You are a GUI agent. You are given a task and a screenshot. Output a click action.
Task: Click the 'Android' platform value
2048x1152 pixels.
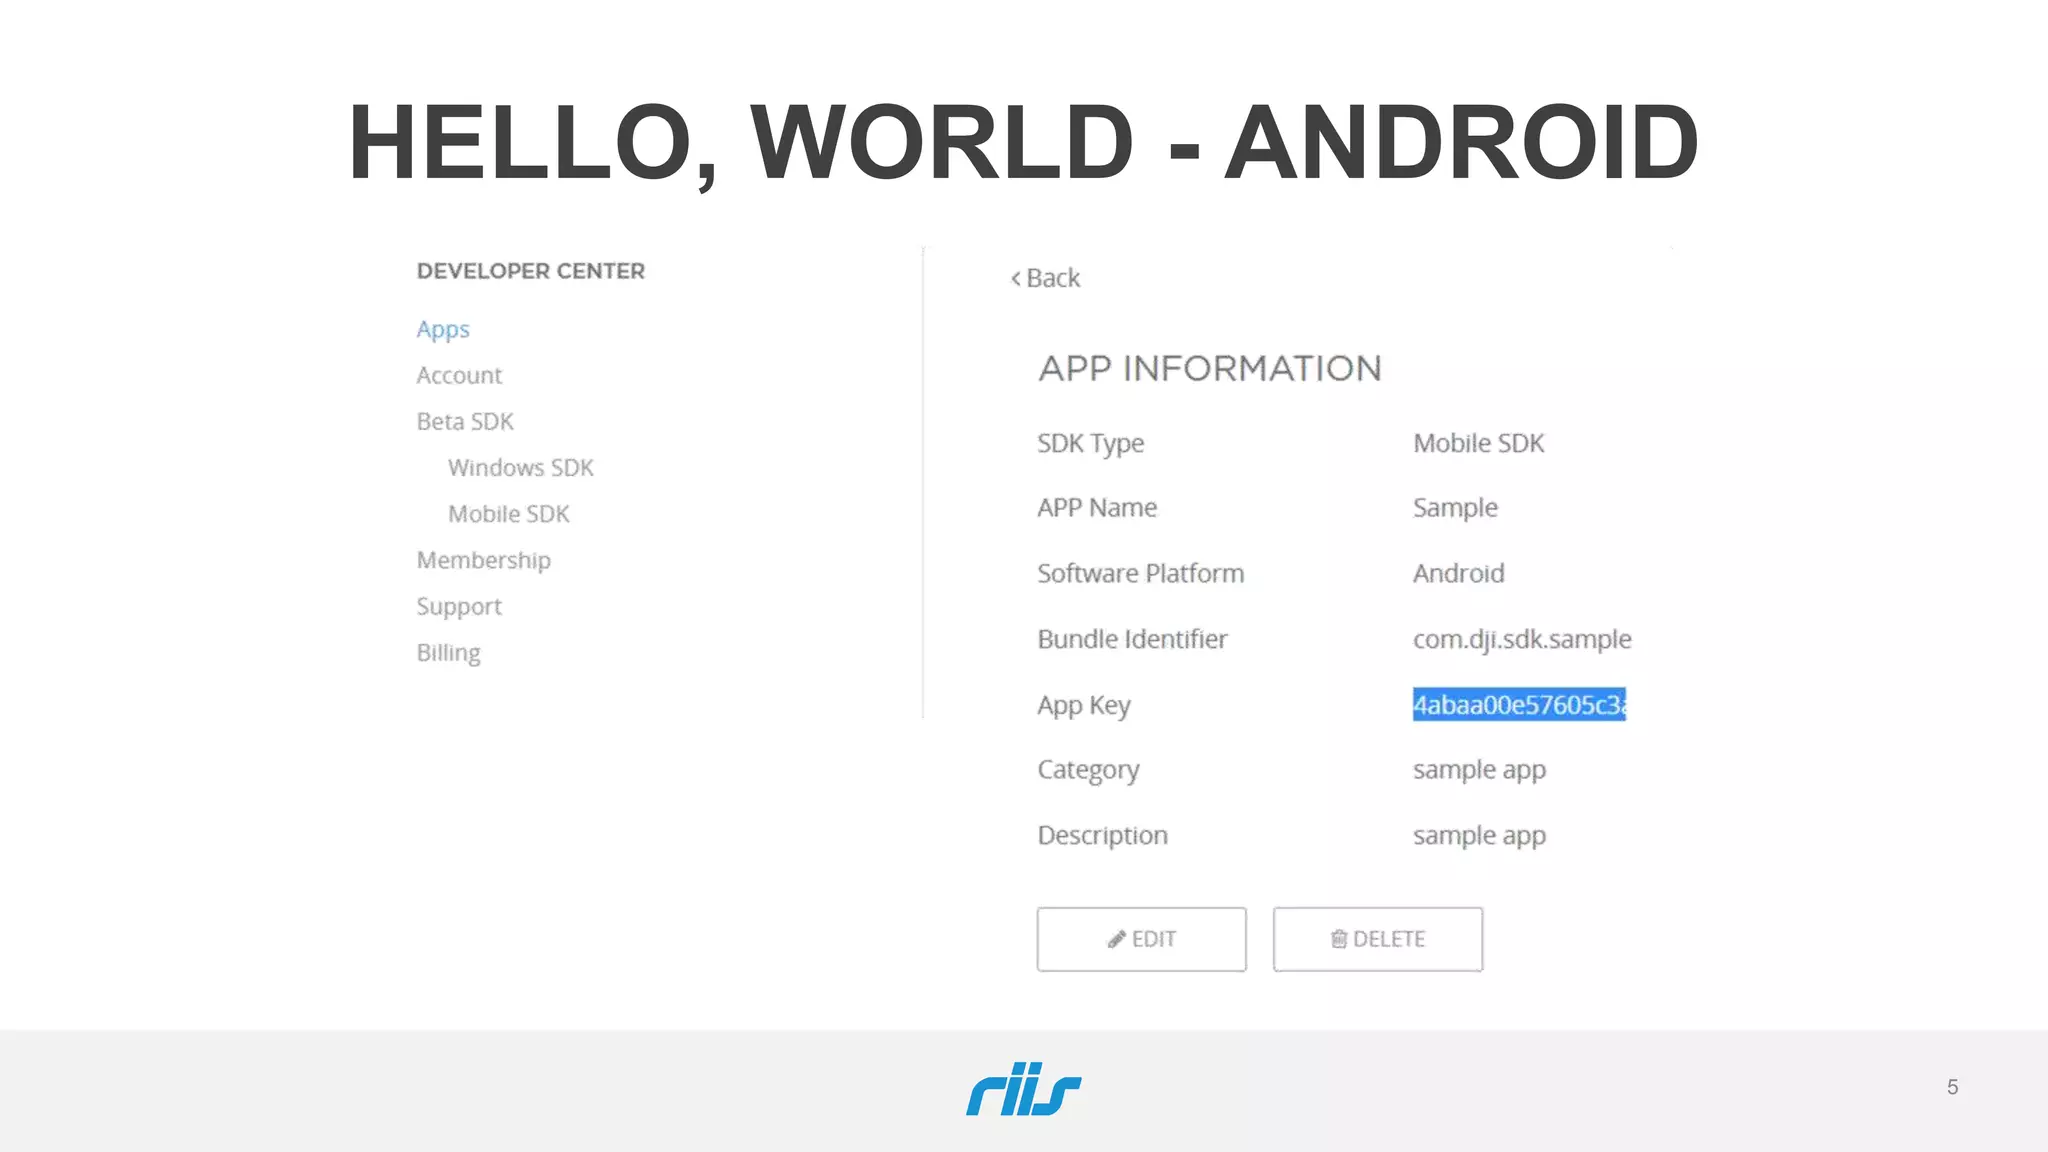[x=1458, y=573]
